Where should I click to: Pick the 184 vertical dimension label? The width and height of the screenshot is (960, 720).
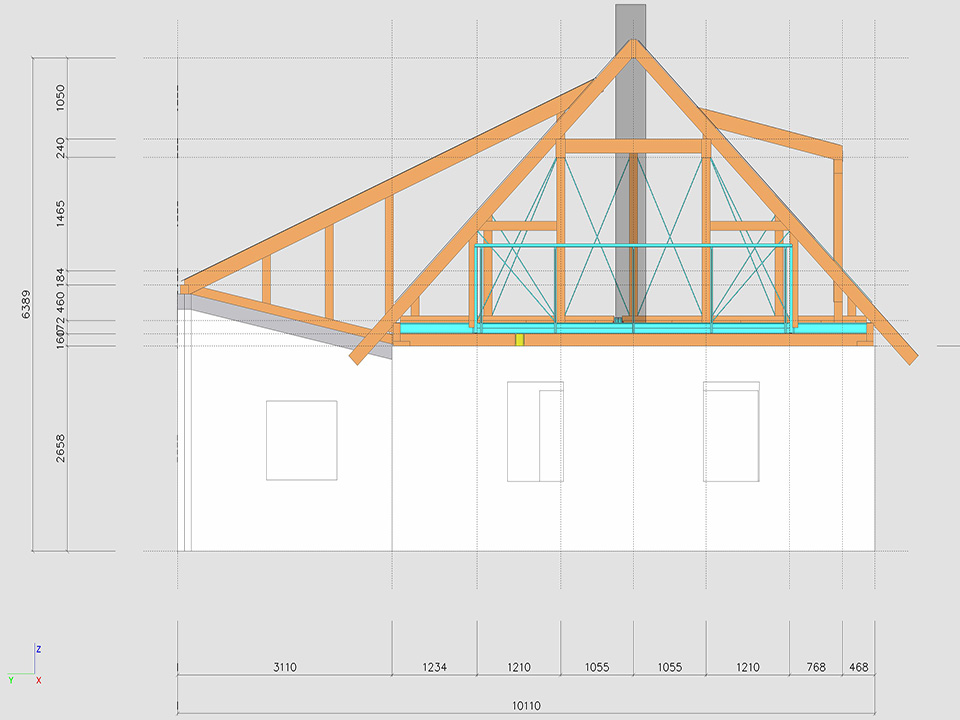[61, 277]
